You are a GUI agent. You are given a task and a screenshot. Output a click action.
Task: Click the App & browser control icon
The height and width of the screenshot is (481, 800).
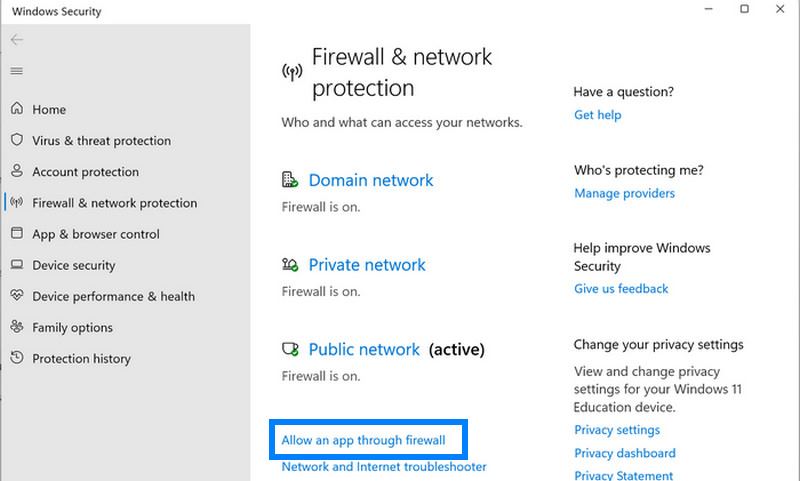pos(17,234)
